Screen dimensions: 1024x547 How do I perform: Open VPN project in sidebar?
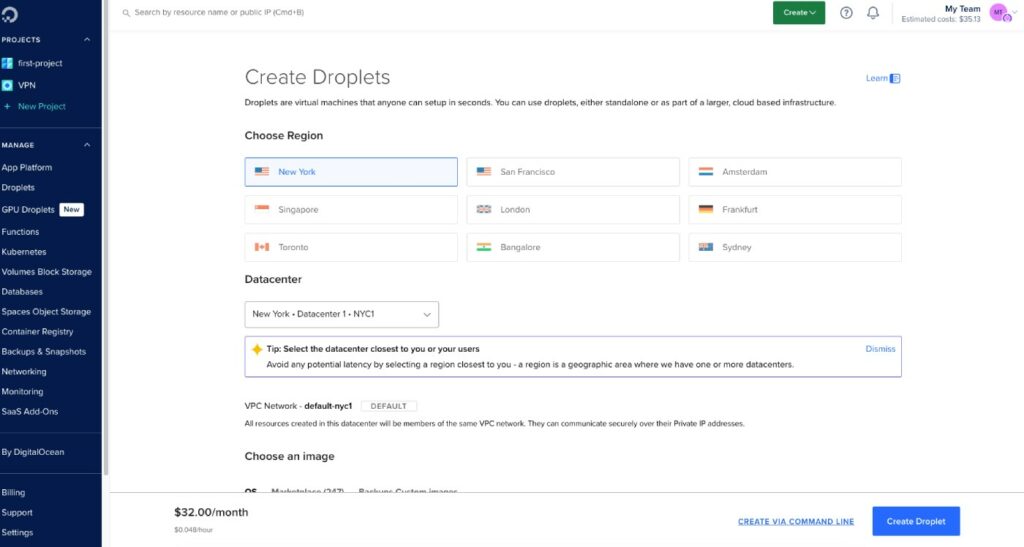tap(27, 86)
